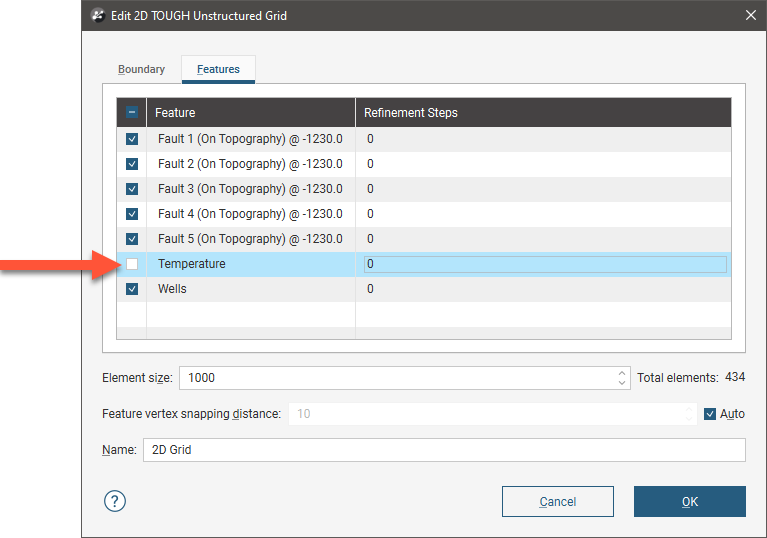Edit Temperature refinement steps field
Image resolution: width=767 pixels, height=538 pixels.
545,264
